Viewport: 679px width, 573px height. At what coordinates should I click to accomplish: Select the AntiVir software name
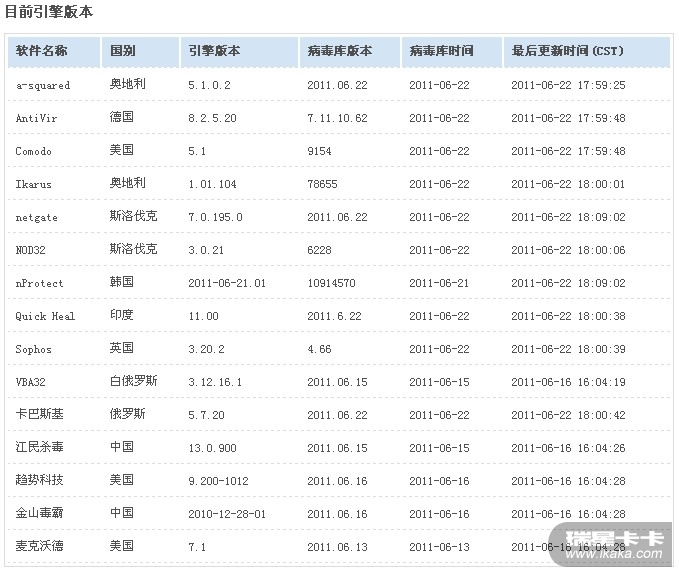pyautogui.click(x=36, y=118)
